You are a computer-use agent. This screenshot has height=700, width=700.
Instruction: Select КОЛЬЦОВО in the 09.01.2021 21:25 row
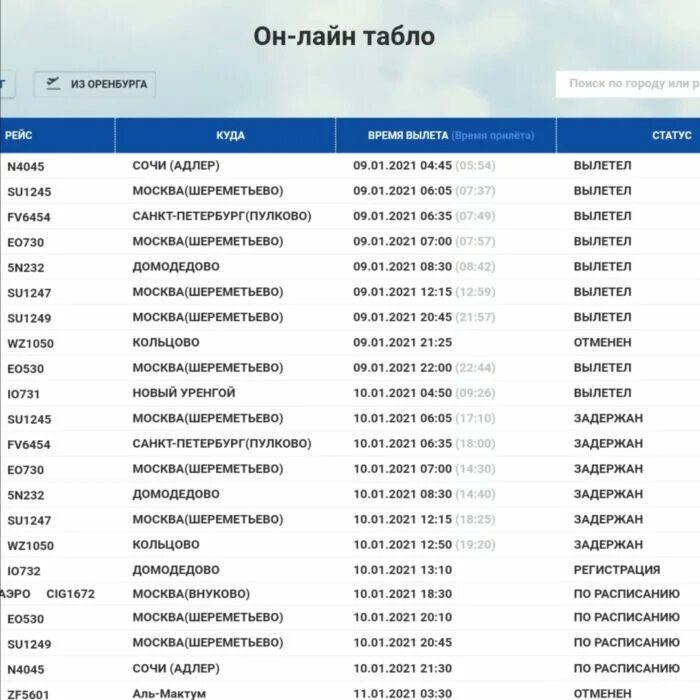coord(166,342)
